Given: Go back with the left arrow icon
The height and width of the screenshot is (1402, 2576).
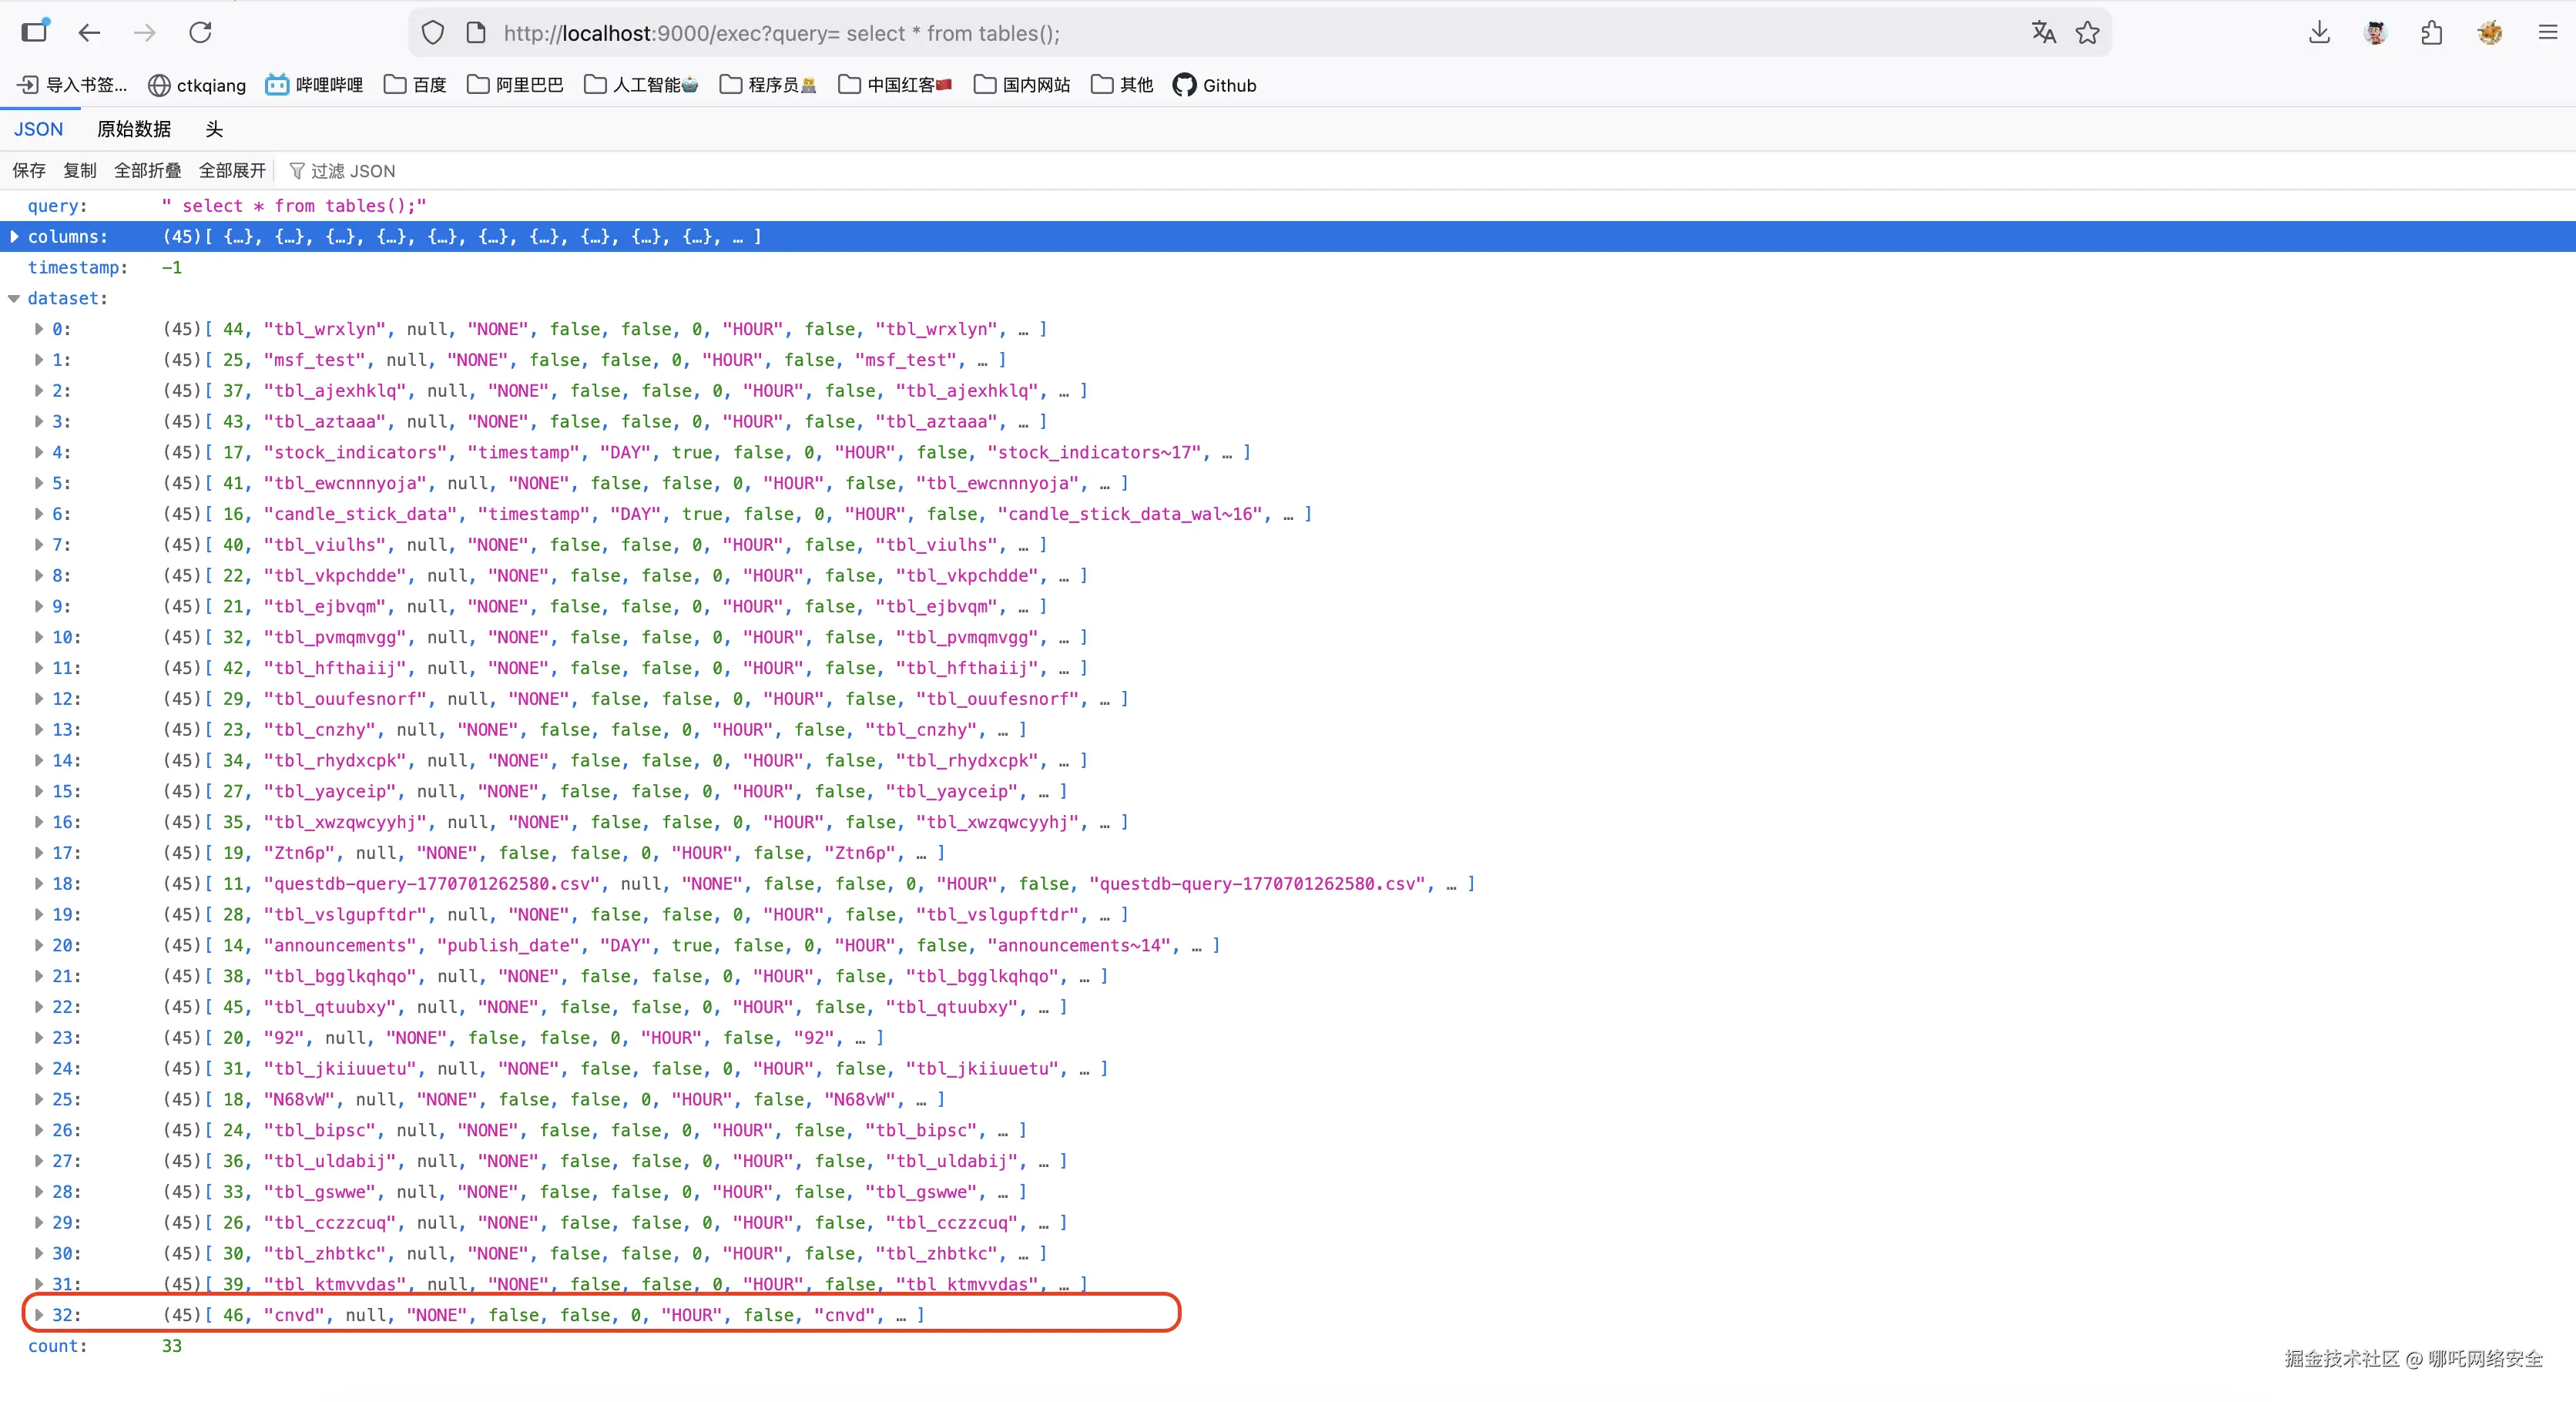Looking at the screenshot, I should coord(90,33).
